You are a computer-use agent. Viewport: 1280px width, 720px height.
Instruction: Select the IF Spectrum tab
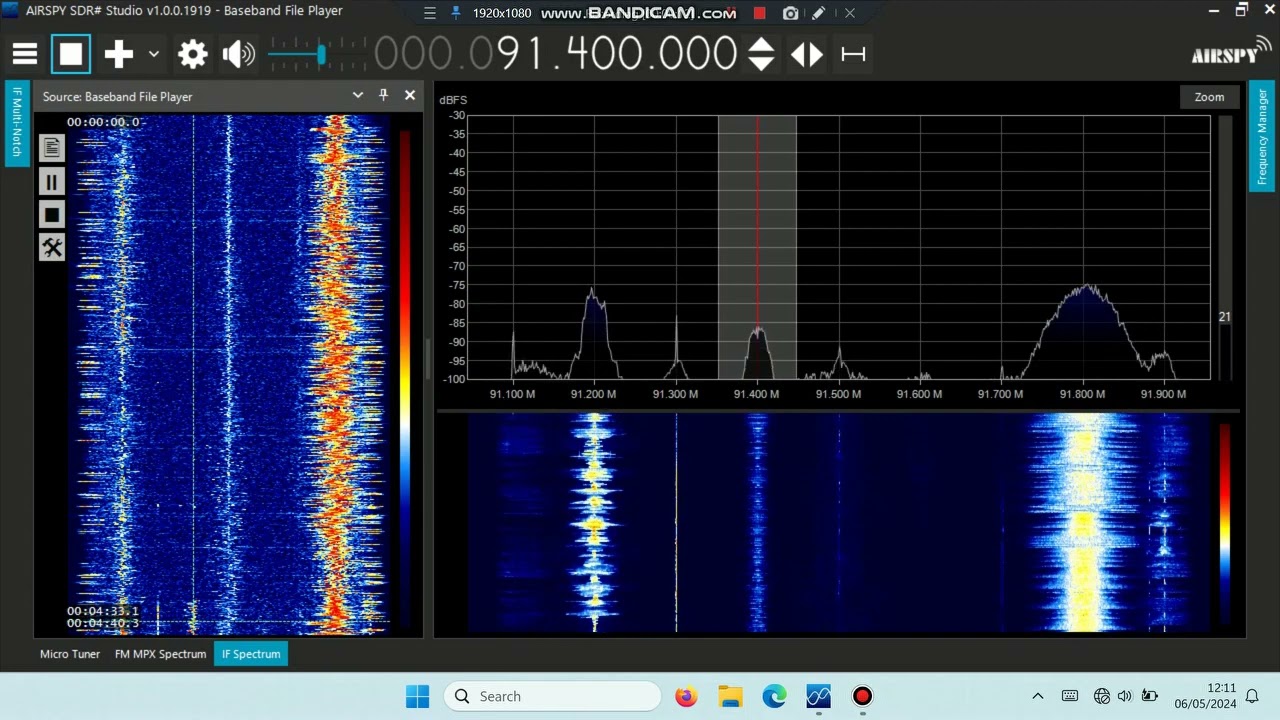251,654
